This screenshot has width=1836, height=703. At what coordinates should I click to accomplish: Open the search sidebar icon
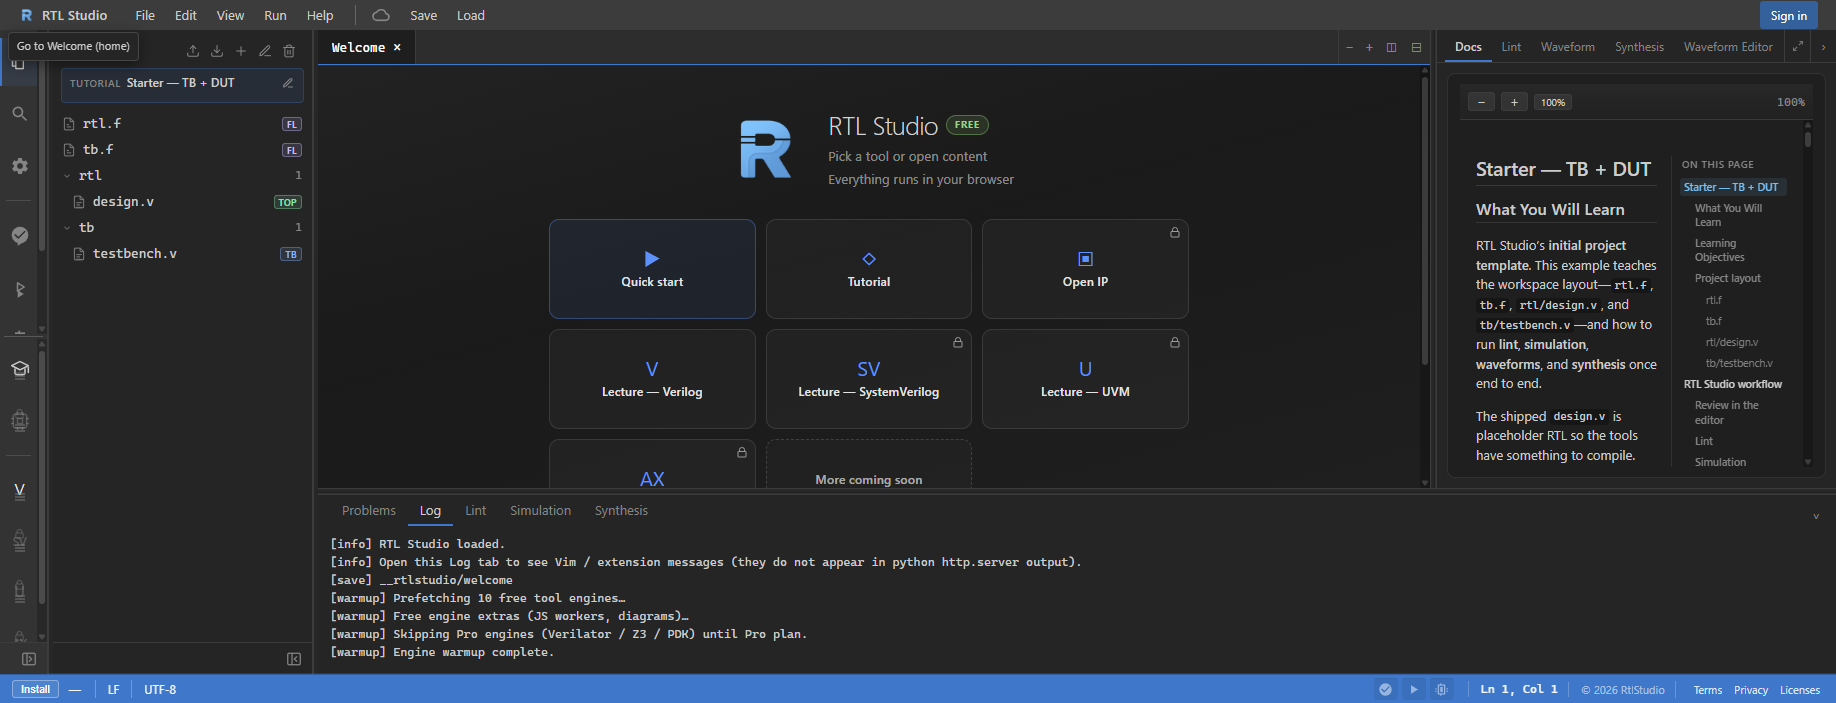tap(19, 114)
